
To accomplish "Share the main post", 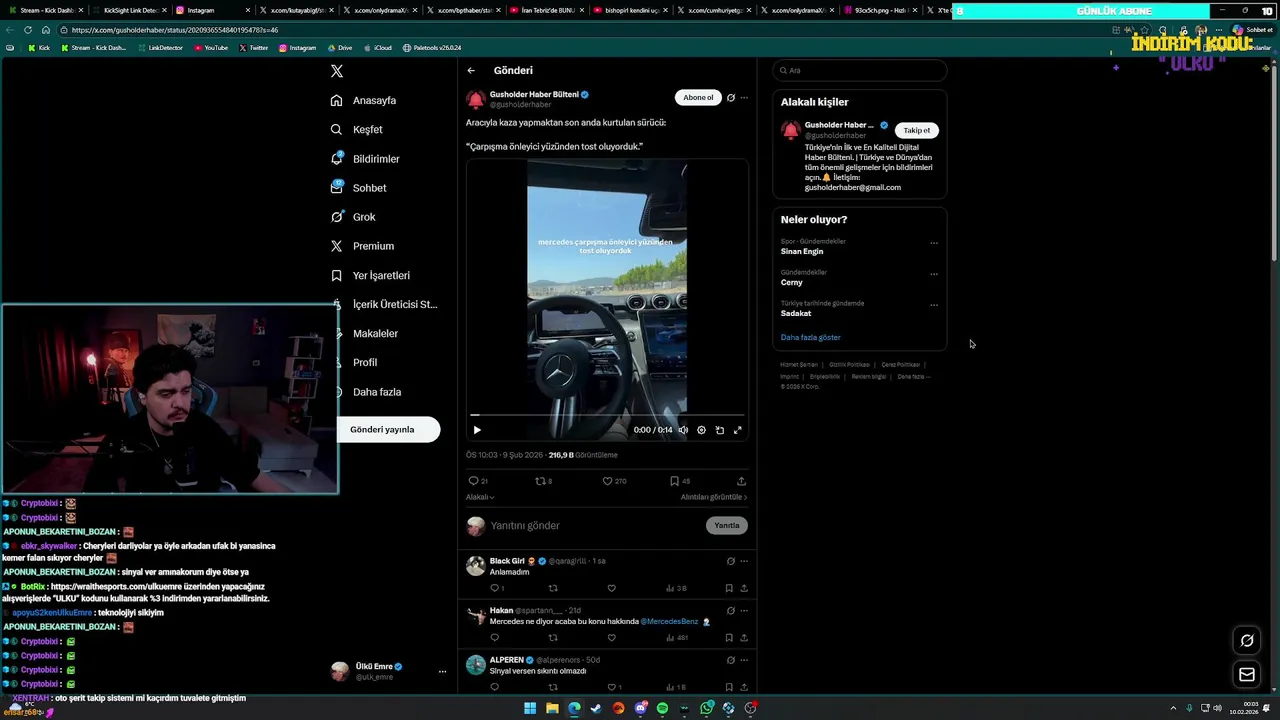I will pos(741,481).
